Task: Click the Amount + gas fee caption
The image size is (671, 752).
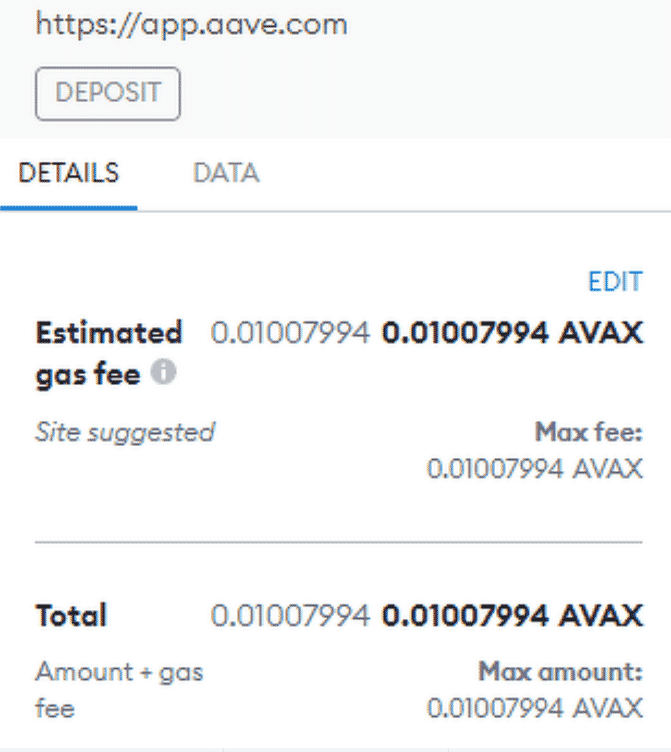Action: (119, 690)
